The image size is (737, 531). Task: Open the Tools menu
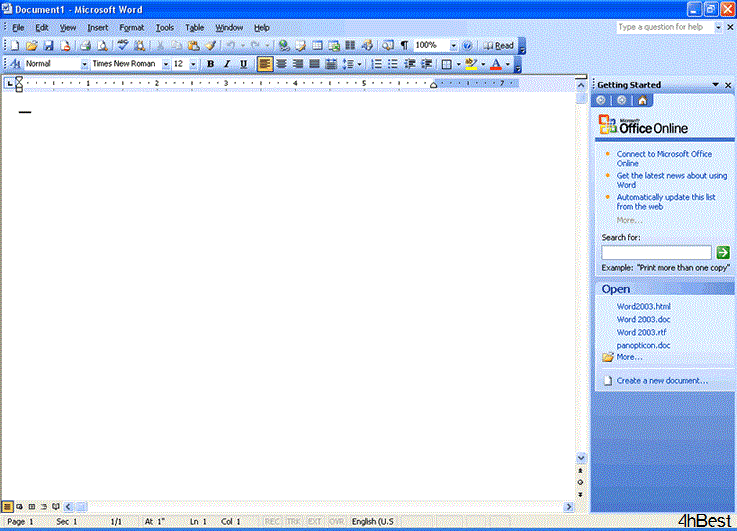coord(165,28)
